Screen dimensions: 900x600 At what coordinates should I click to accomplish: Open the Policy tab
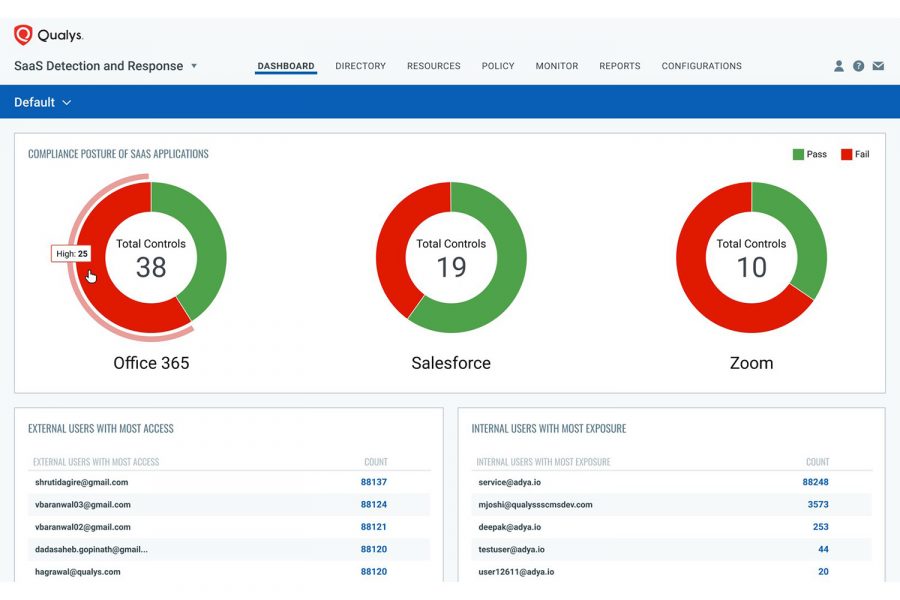click(498, 66)
